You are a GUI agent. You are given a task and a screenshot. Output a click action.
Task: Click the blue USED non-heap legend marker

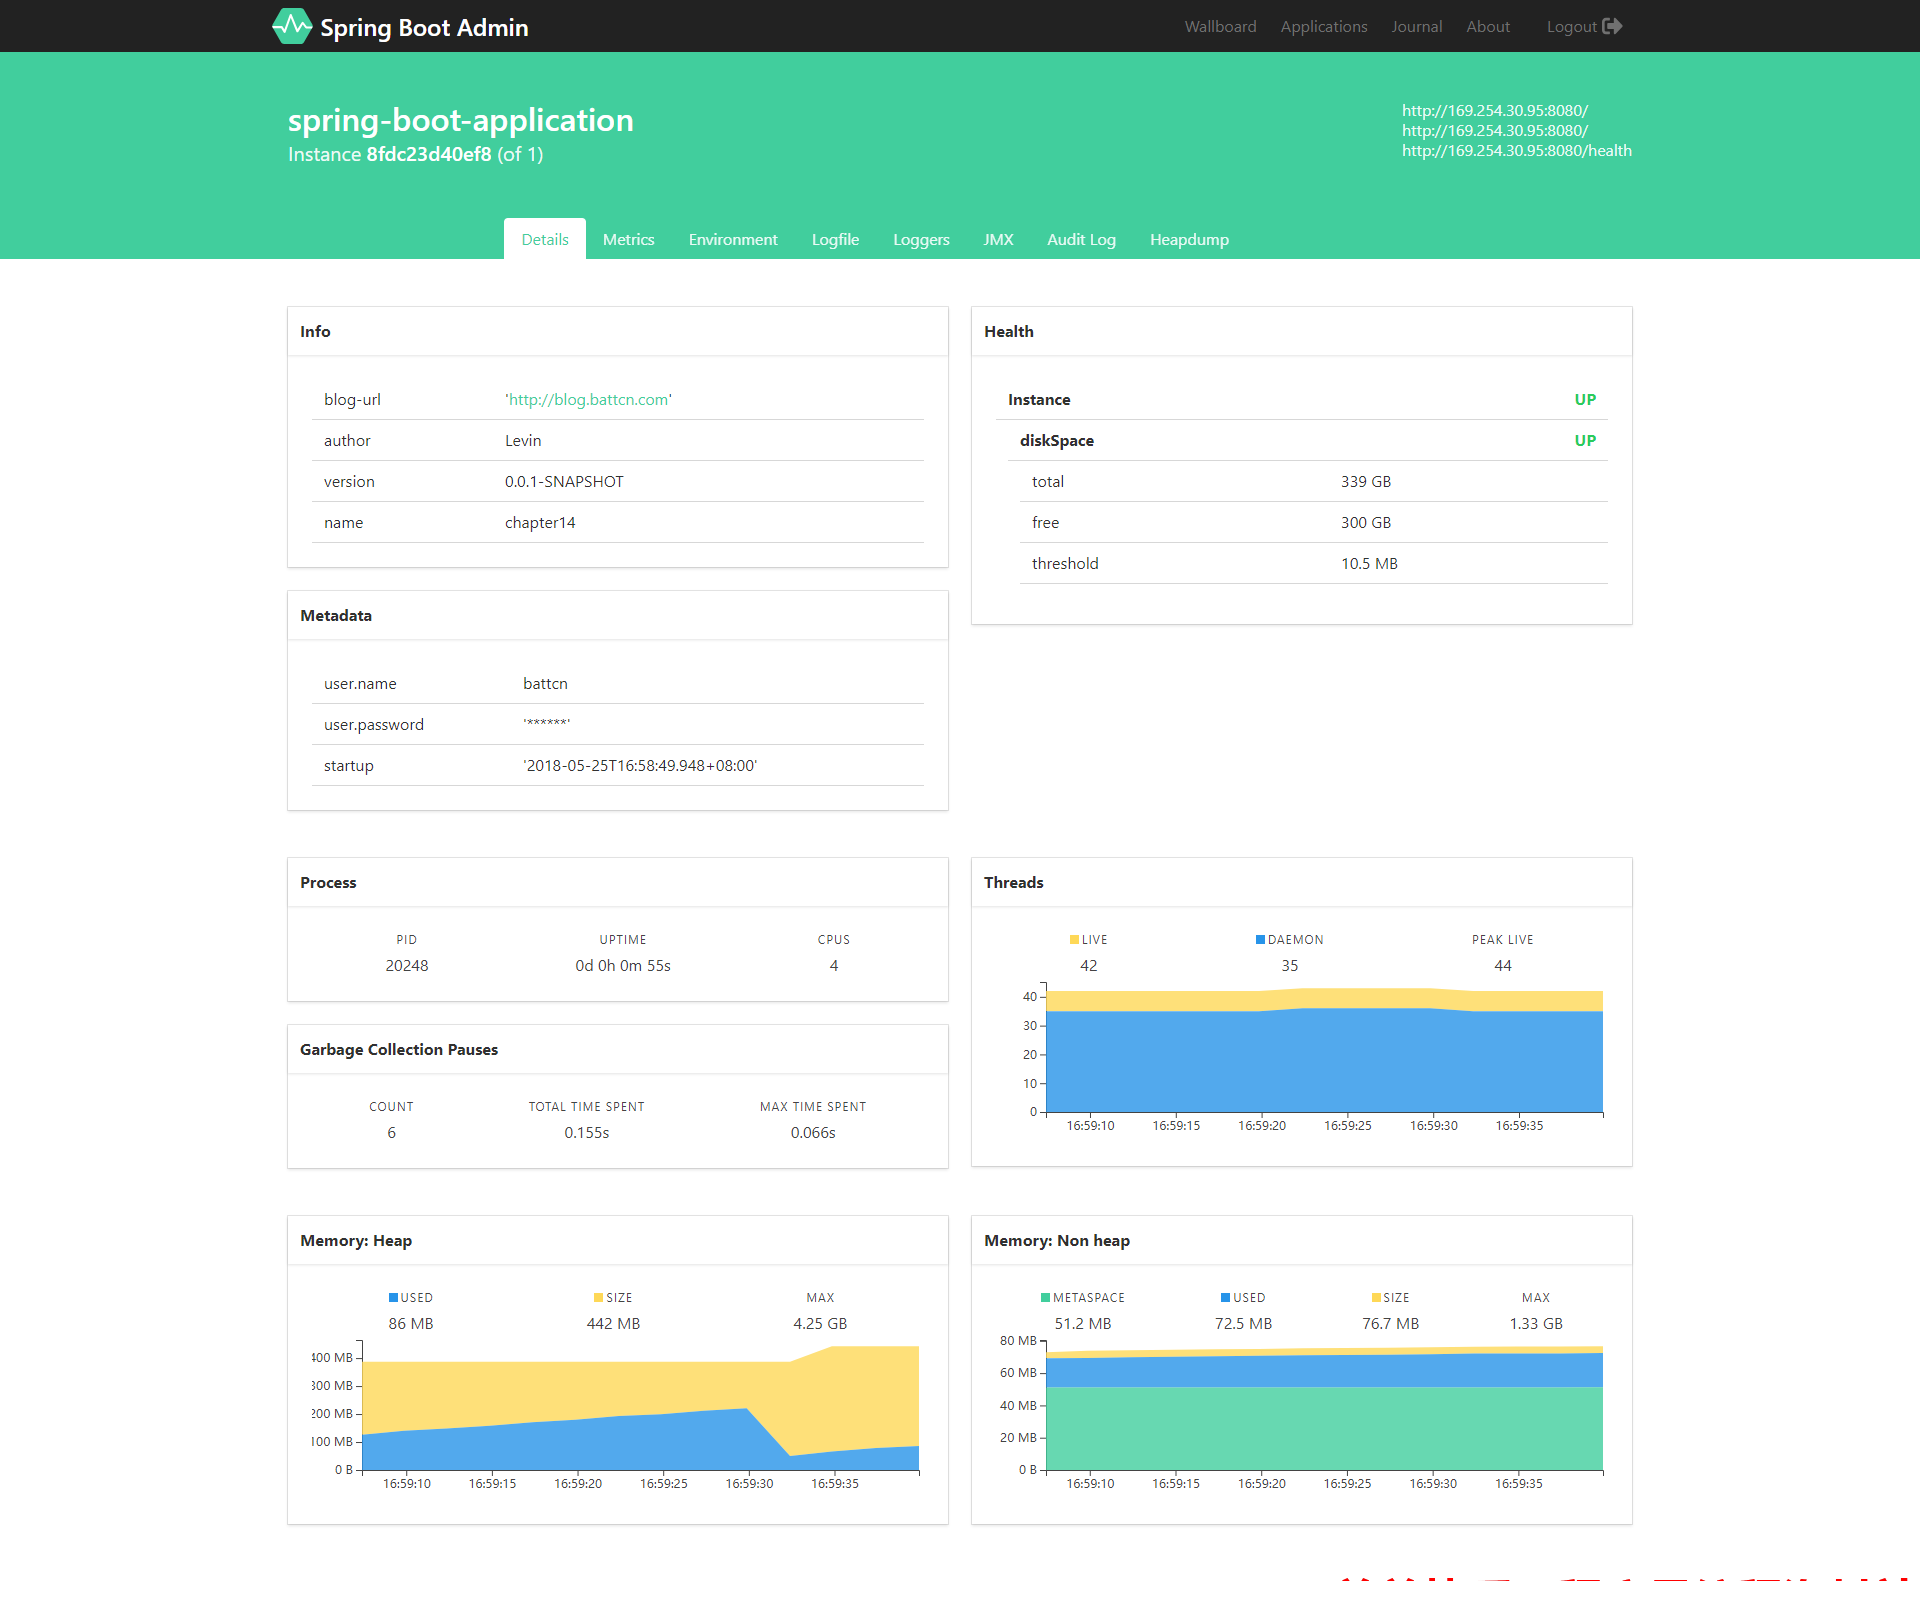pyautogui.click(x=1226, y=1298)
